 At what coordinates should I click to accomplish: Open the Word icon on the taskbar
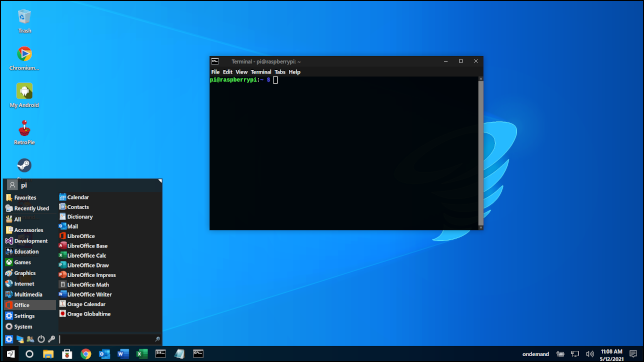123,354
